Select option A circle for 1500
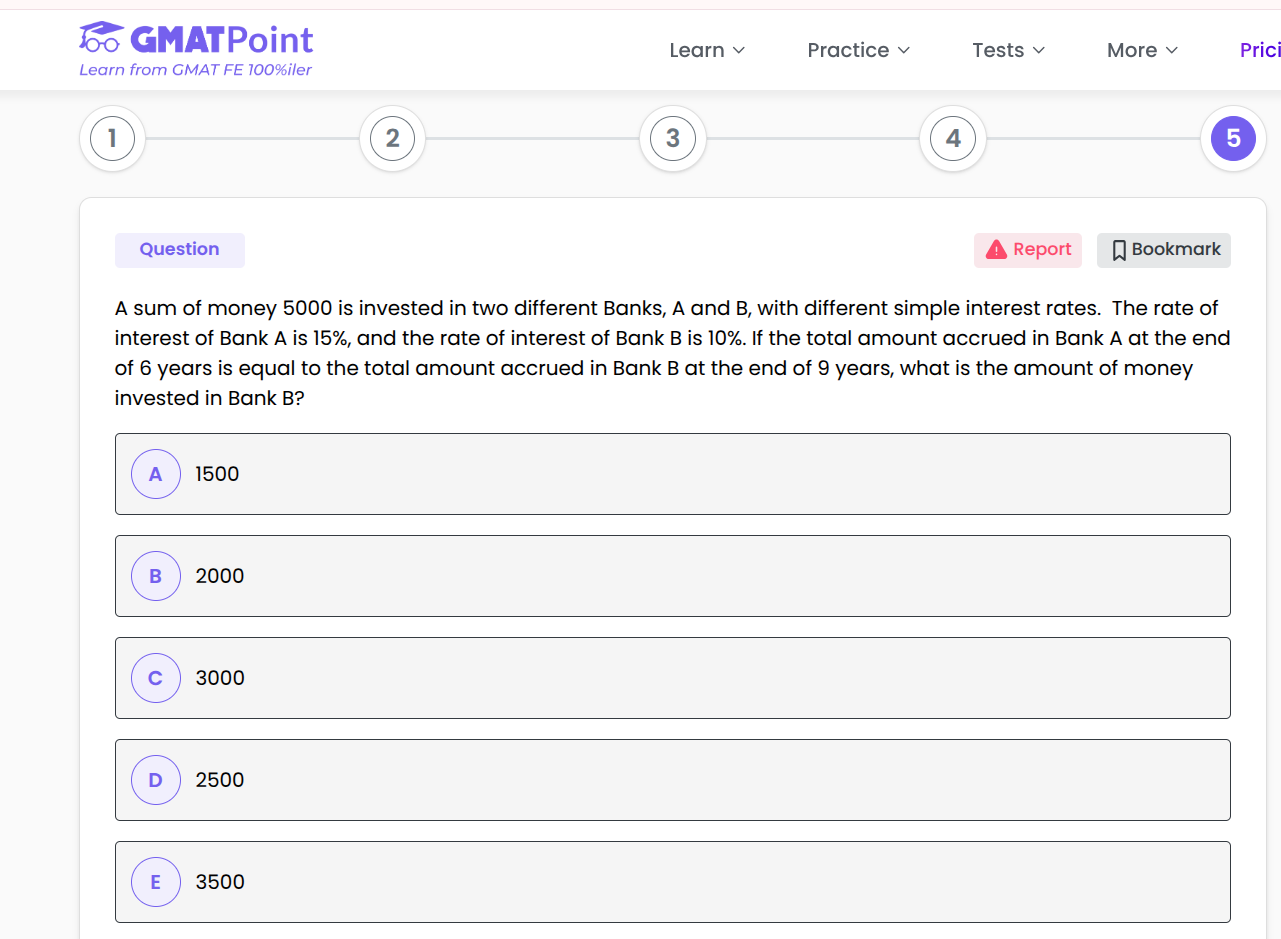This screenshot has height=939, width=1281. [x=156, y=474]
